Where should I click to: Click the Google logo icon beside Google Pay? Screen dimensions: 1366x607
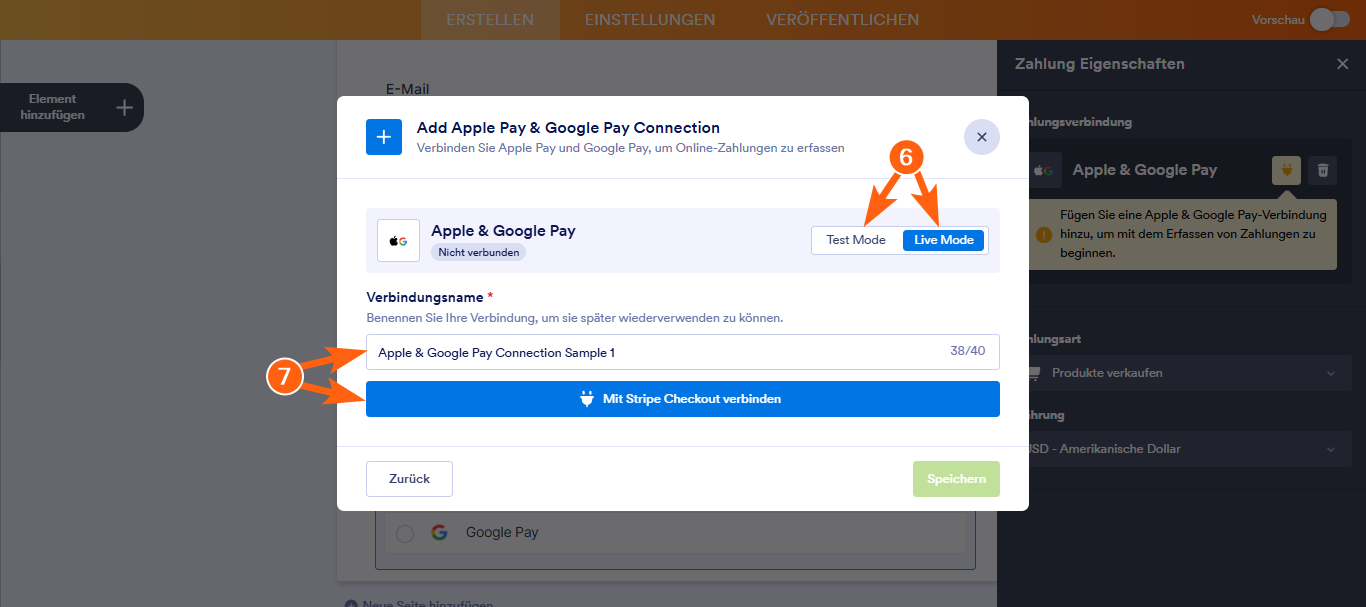tap(439, 533)
